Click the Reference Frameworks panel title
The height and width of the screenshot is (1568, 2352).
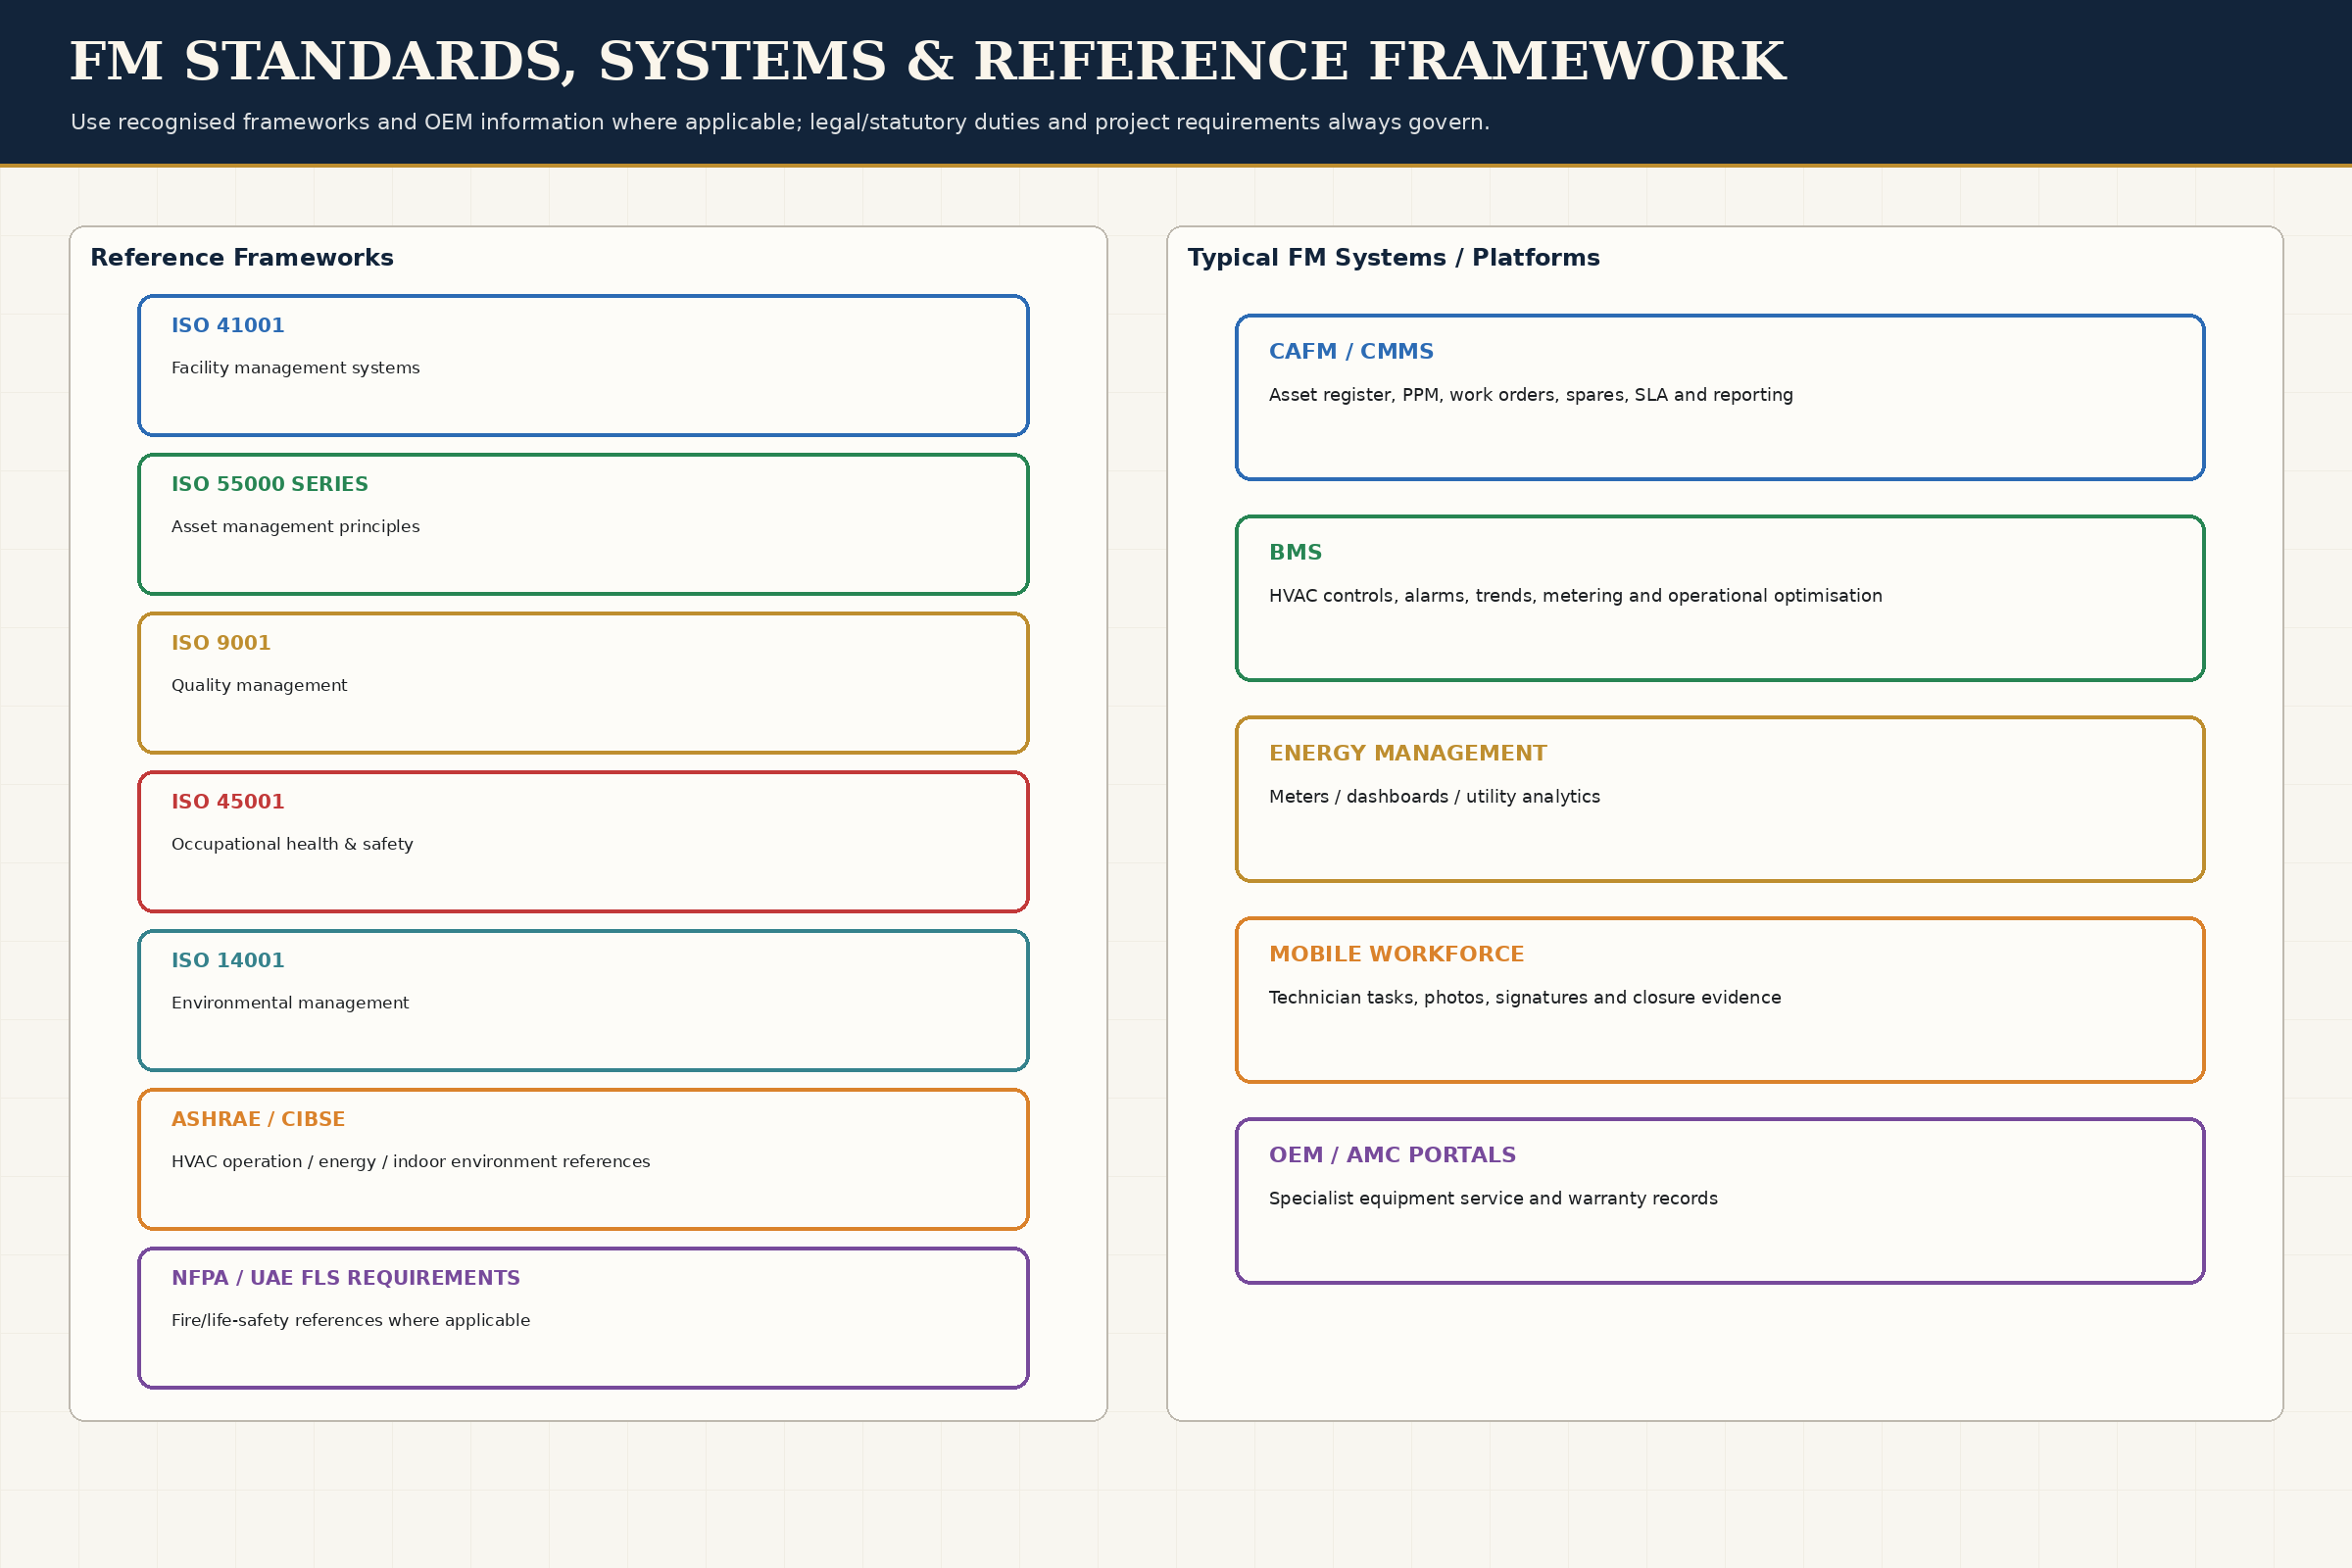(x=242, y=258)
